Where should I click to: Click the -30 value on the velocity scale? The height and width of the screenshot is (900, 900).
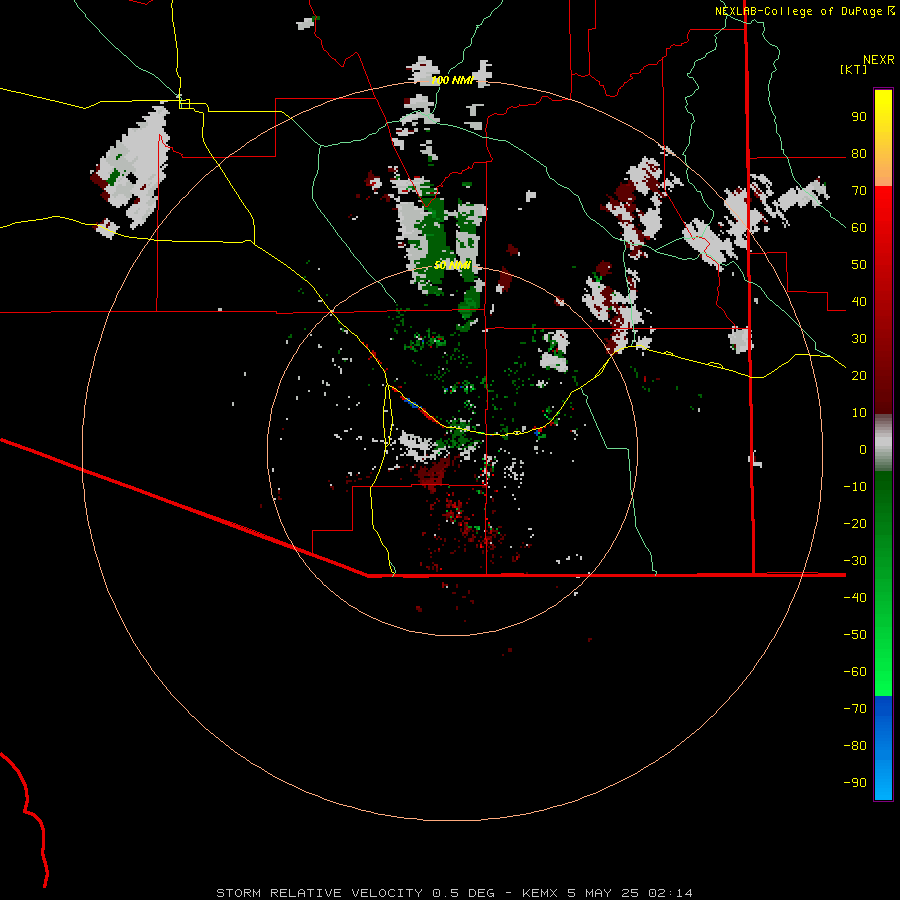pos(855,561)
